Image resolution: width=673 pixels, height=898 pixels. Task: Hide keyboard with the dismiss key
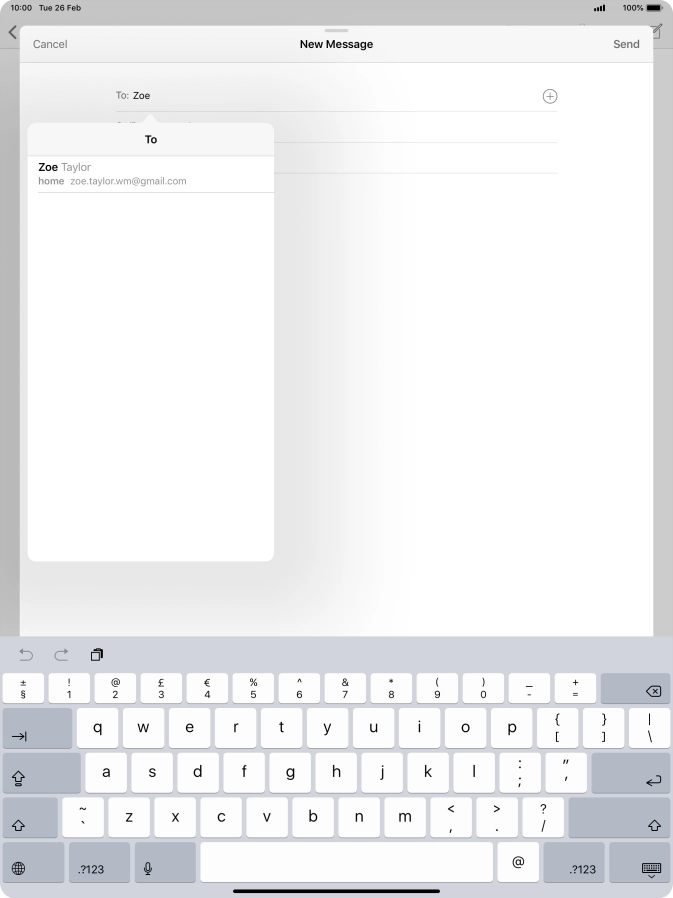pos(650,868)
